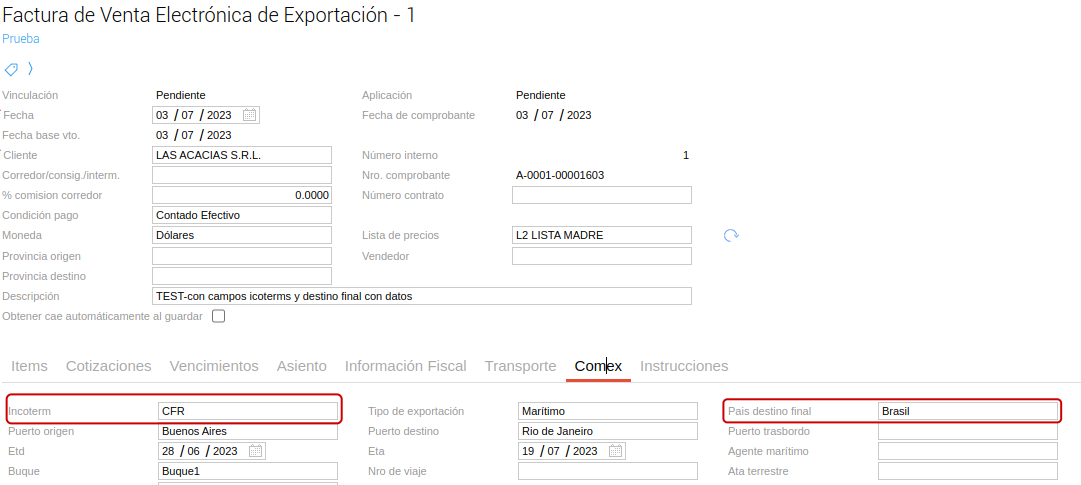Show the Transporte tab
The height and width of the screenshot is (485, 1081).
[x=520, y=366]
